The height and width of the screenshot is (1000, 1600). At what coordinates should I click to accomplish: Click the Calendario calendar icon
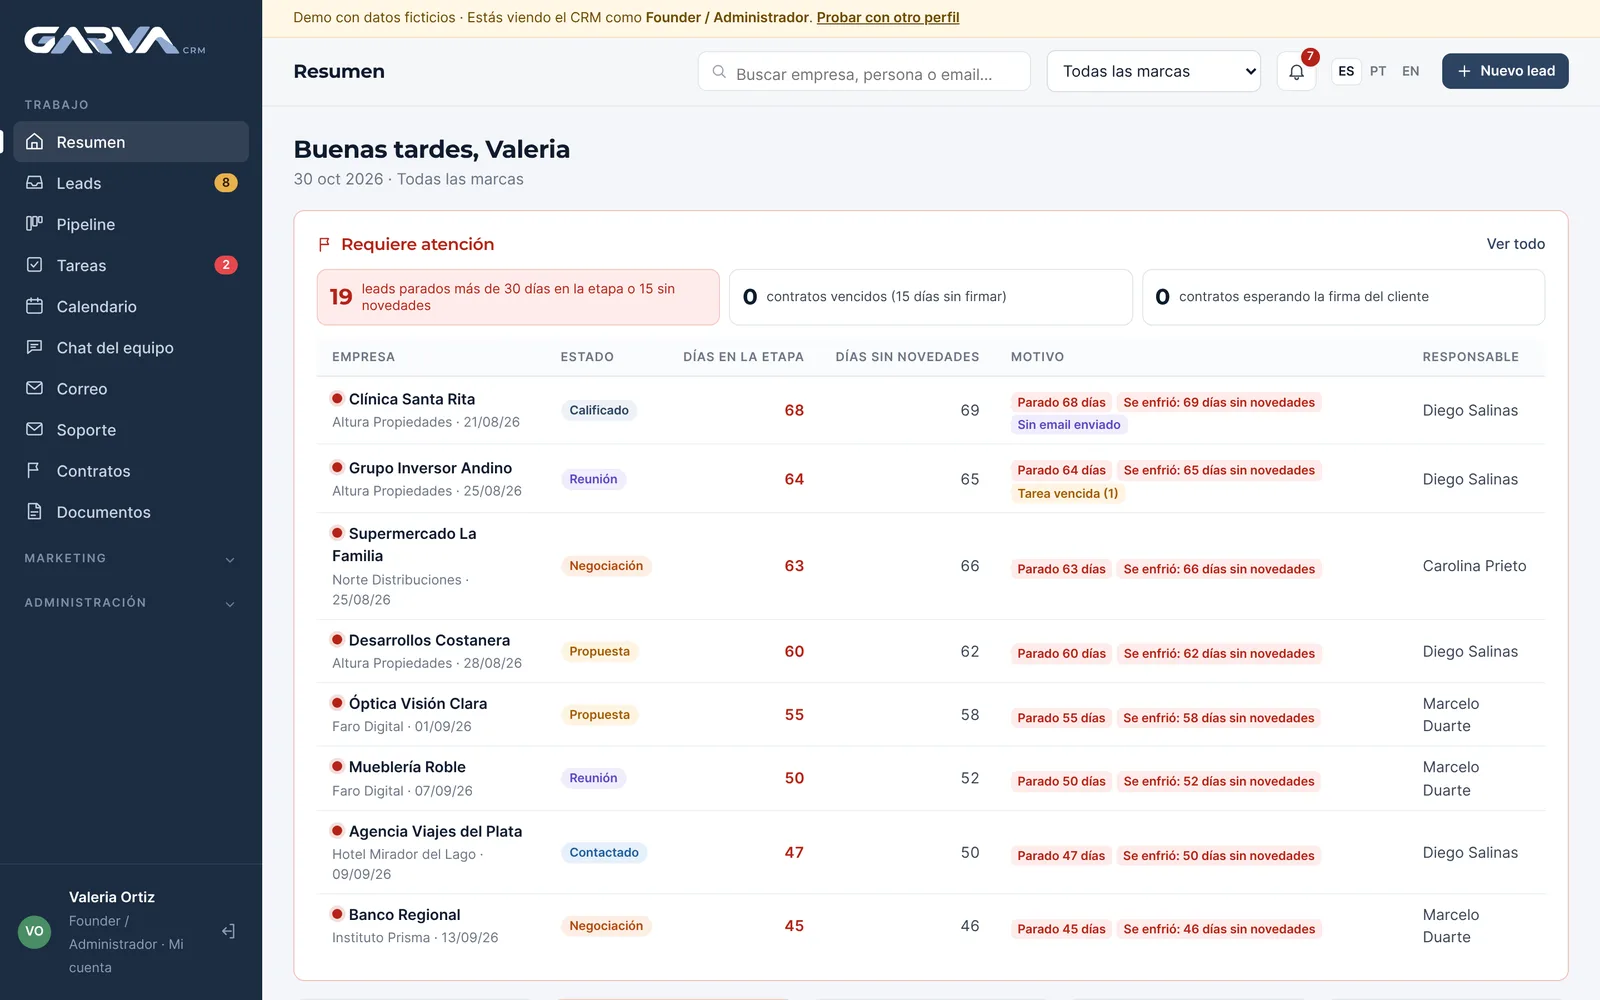[x=35, y=305]
